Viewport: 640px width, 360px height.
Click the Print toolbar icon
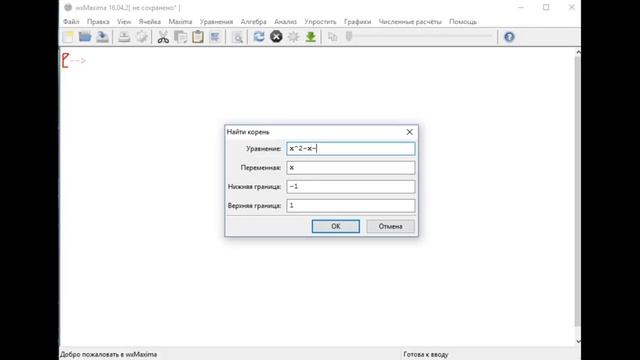pyautogui.click(x=124, y=37)
